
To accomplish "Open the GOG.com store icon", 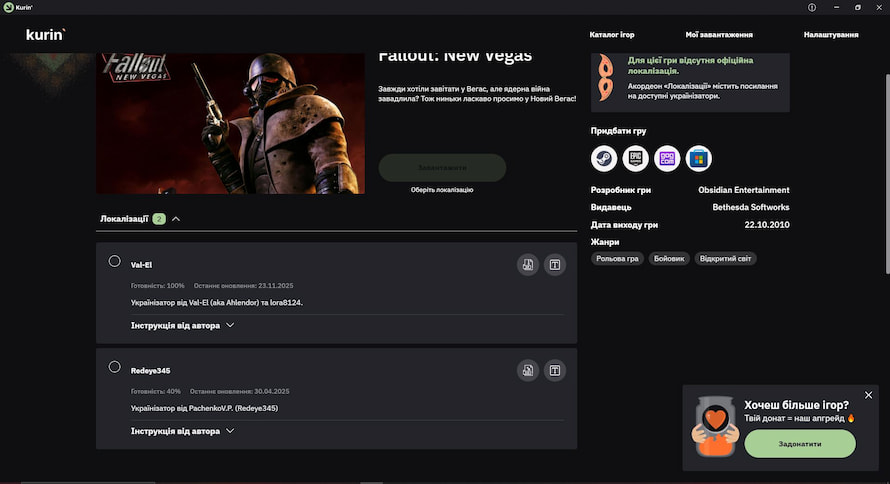I will (667, 158).
